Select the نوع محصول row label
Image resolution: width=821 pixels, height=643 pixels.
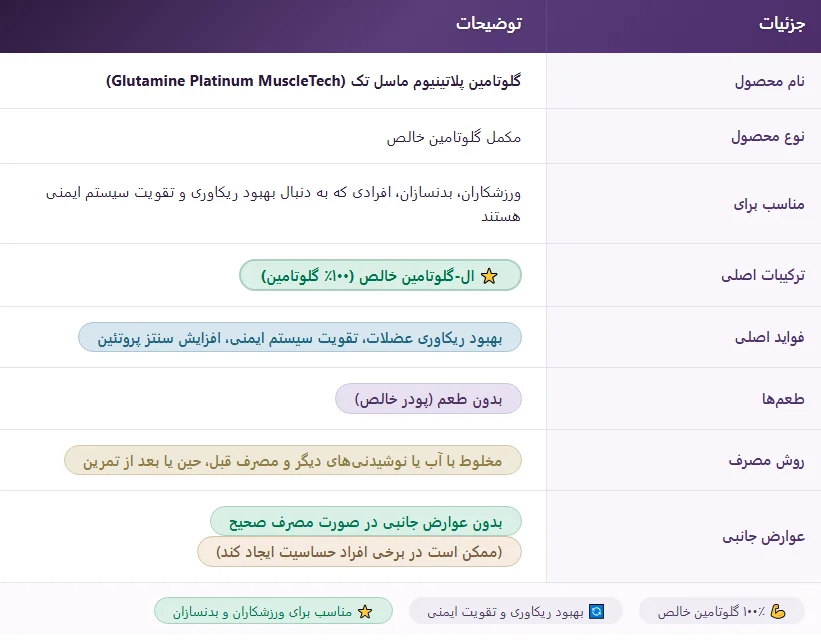768,137
